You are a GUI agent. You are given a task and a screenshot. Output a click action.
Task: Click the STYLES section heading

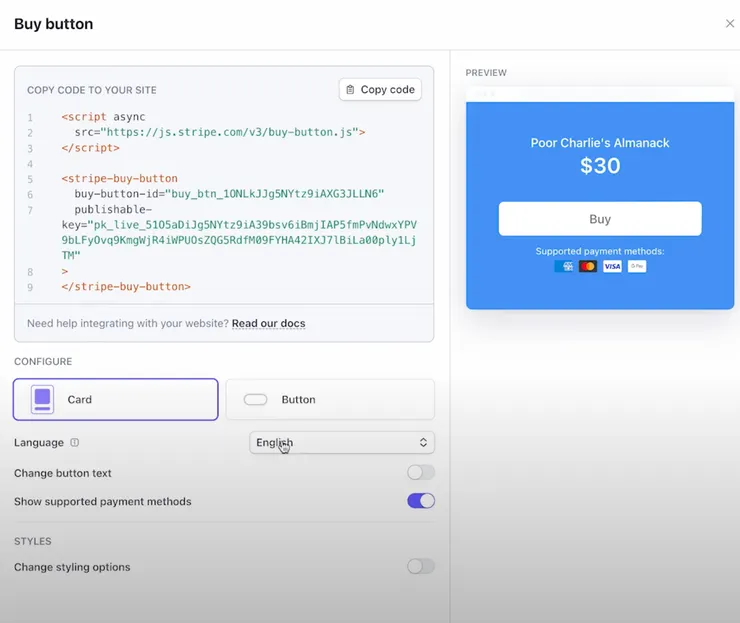pos(33,541)
